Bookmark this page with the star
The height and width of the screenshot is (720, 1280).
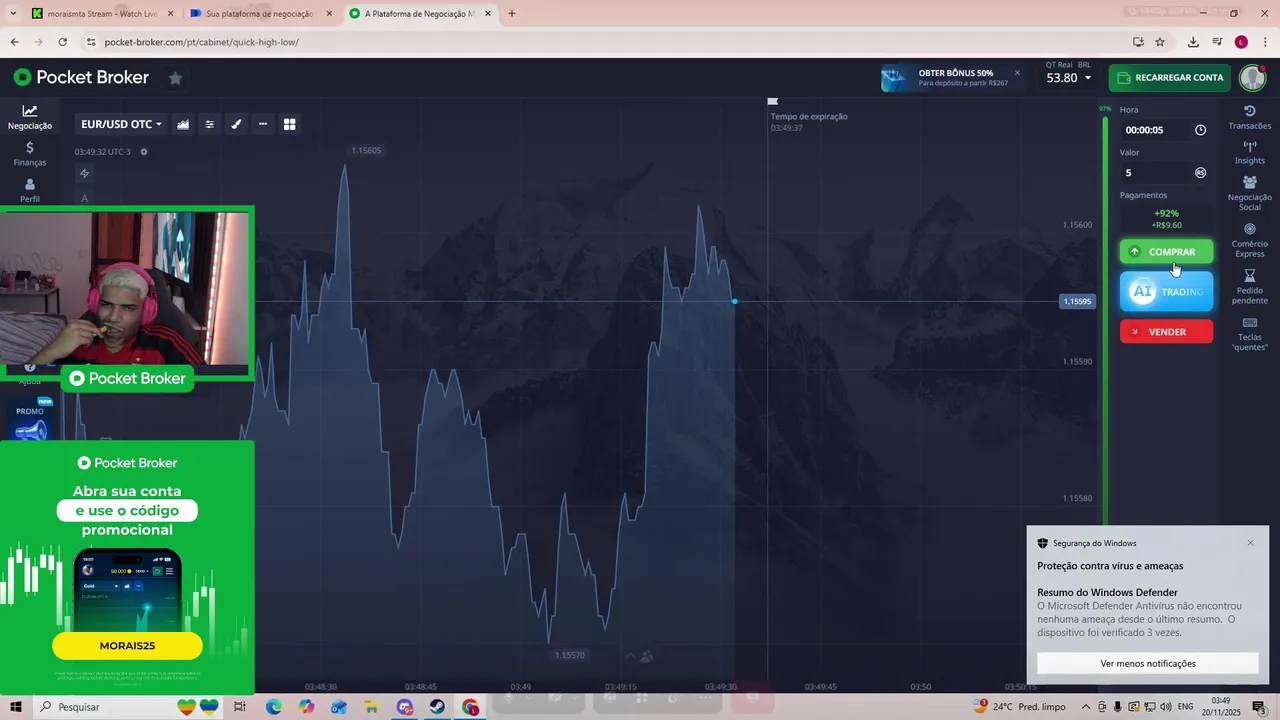(1160, 42)
